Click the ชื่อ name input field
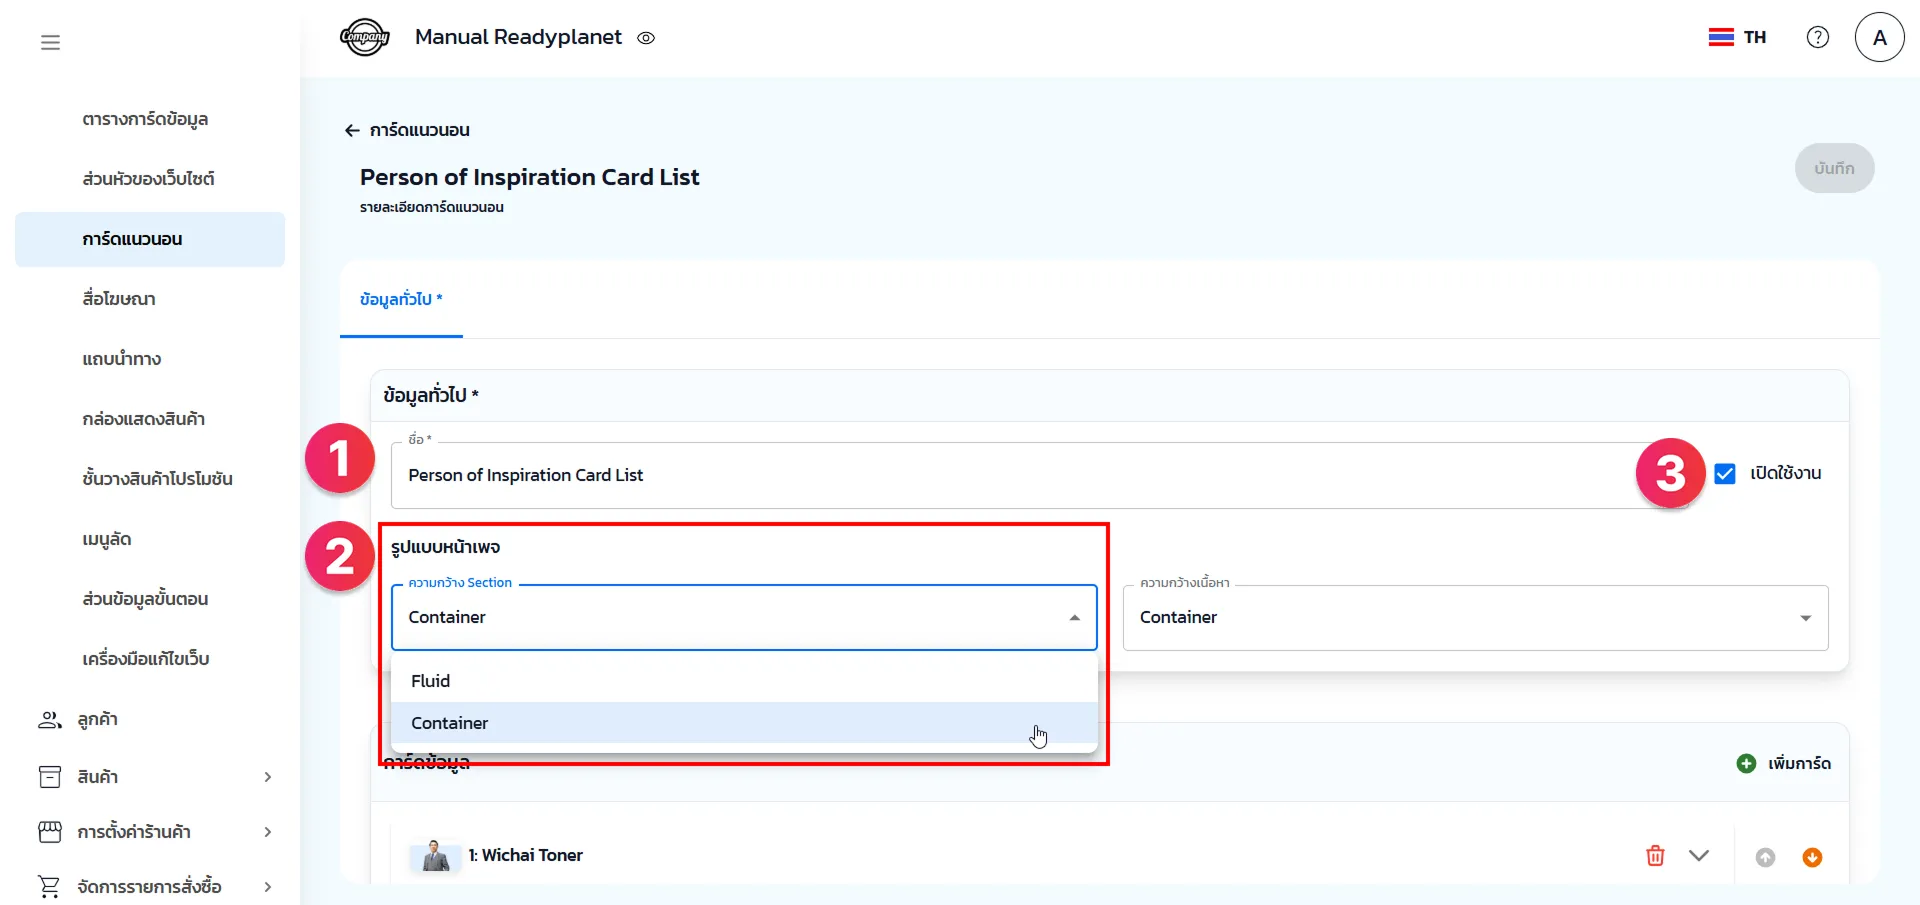Viewport: 1920px width, 905px height. pyautogui.click(x=1000, y=475)
